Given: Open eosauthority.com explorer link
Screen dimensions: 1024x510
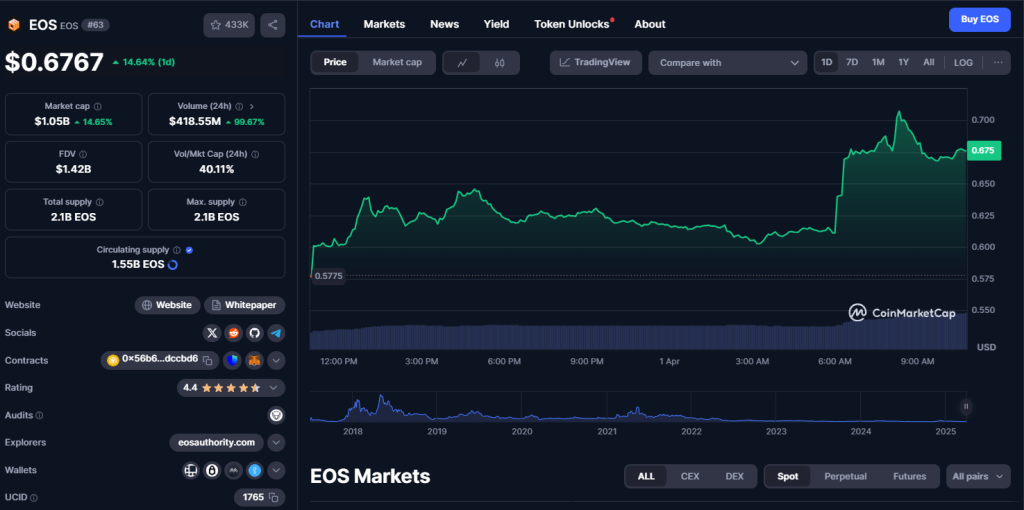Looking at the screenshot, I should point(216,443).
